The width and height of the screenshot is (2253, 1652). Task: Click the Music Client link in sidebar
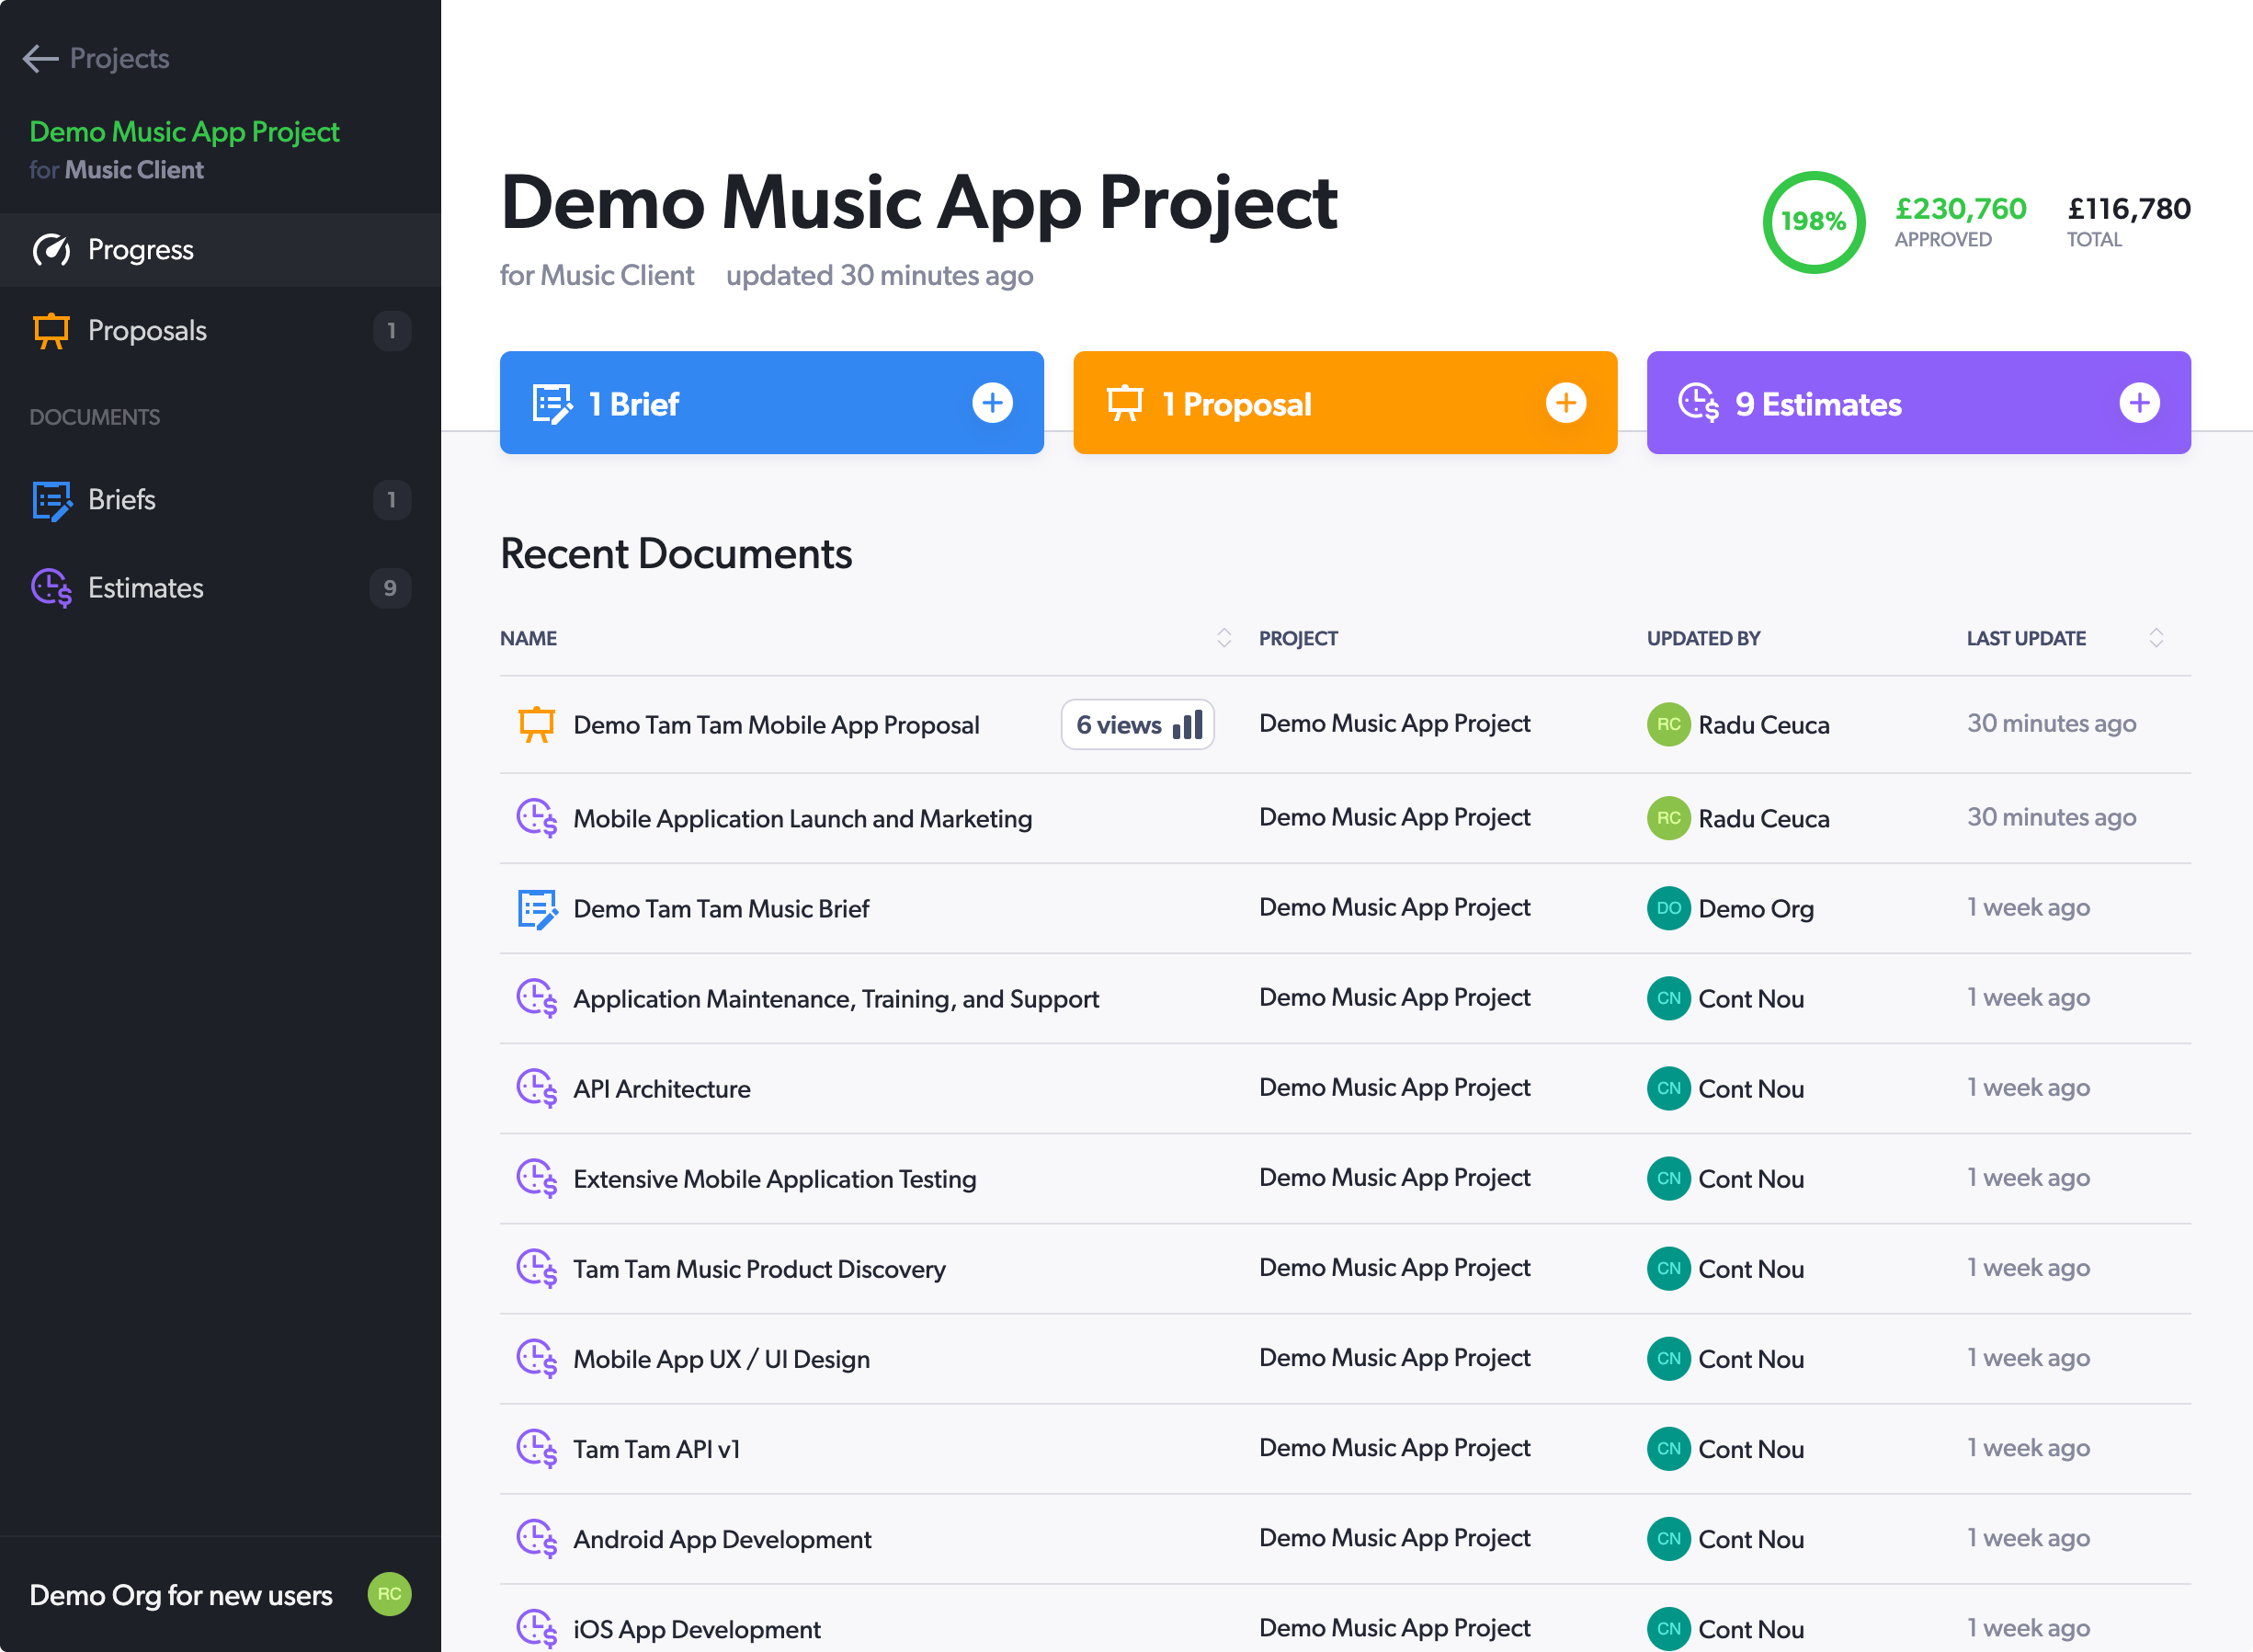134,170
